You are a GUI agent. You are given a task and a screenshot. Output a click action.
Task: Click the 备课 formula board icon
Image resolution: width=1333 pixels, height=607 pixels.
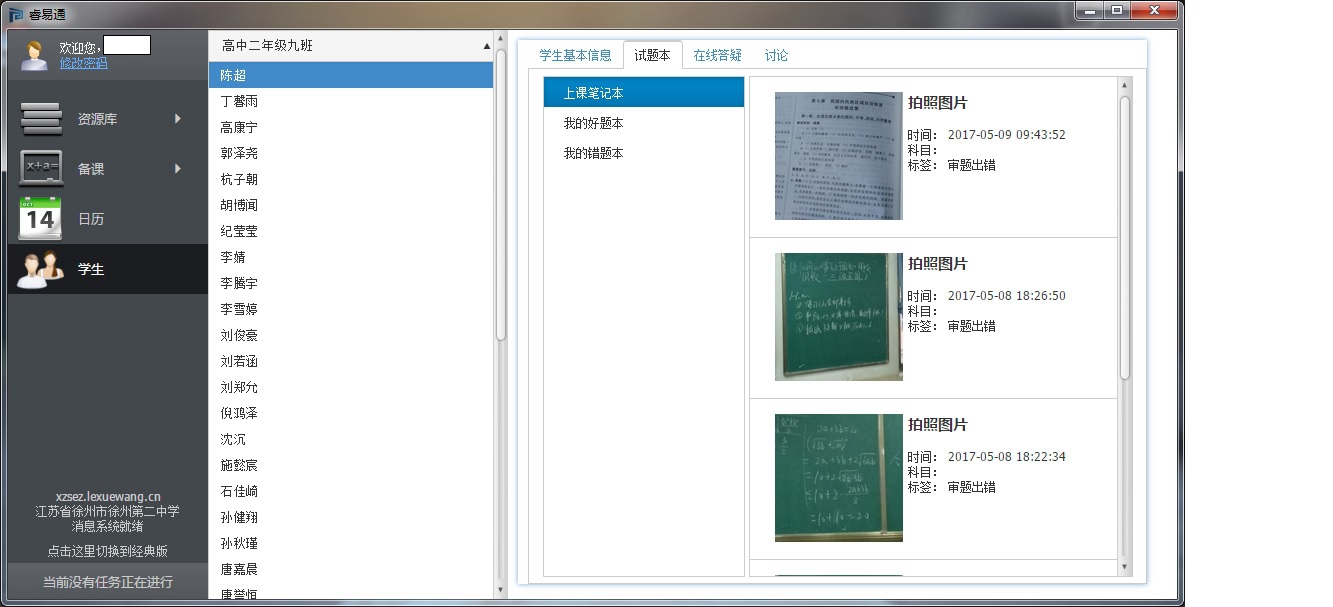(41, 169)
